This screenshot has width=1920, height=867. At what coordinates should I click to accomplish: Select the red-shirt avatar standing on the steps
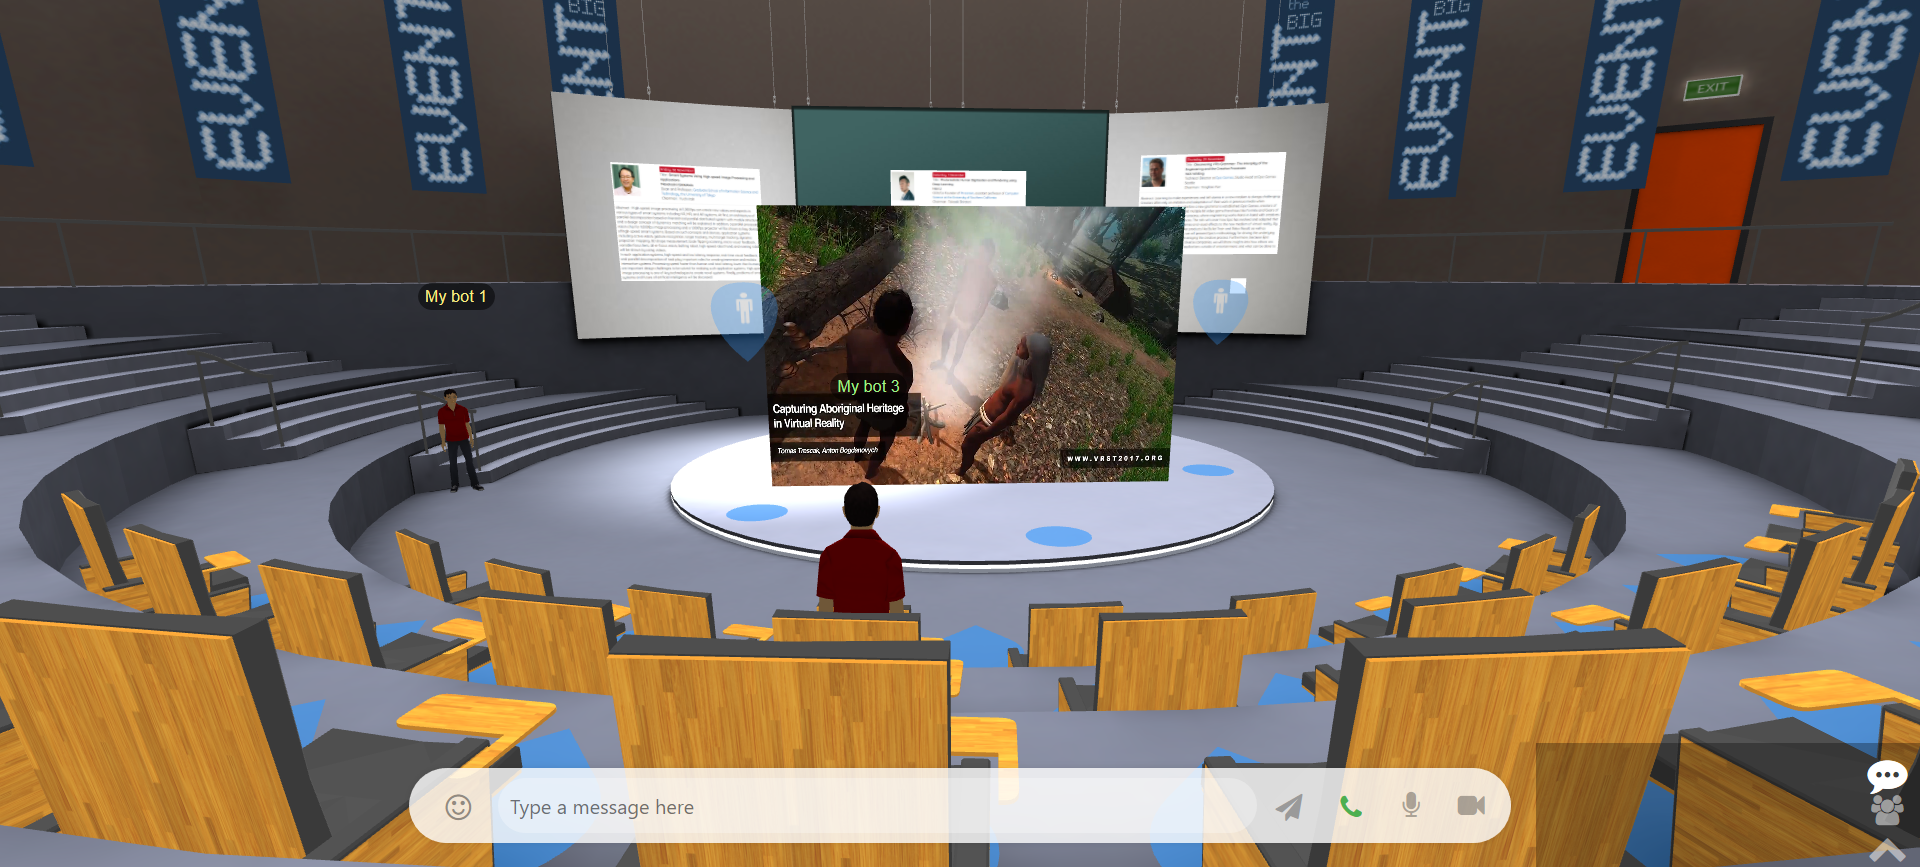(x=457, y=439)
